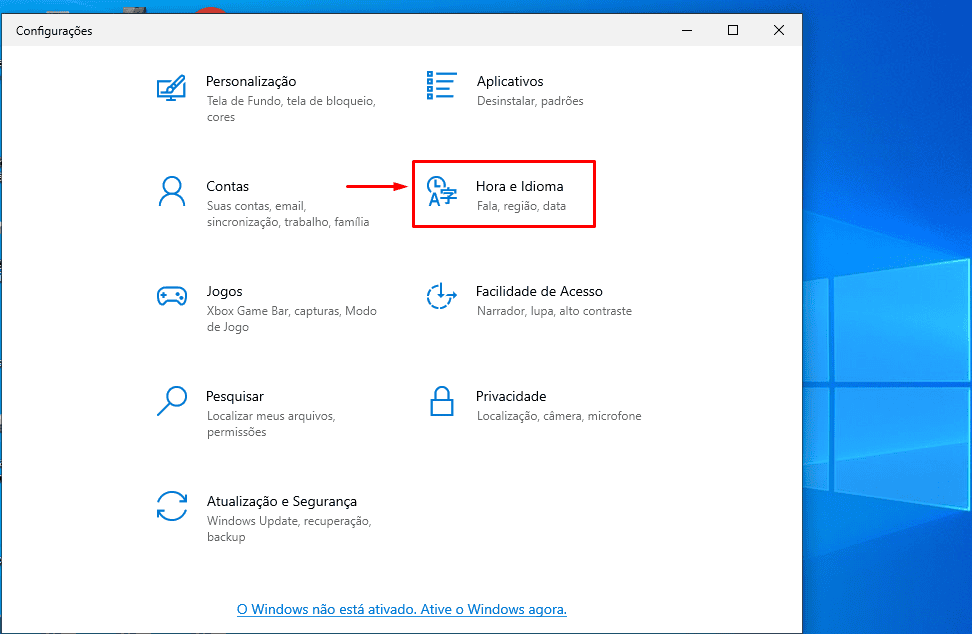Maximize the Configurações window

pyautogui.click(x=733, y=31)
